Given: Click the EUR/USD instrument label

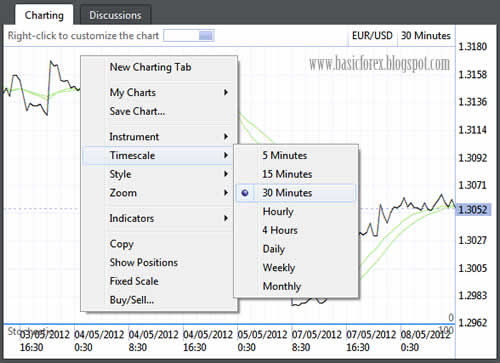Looking at the screenshot, I should [x=372, y=35].
